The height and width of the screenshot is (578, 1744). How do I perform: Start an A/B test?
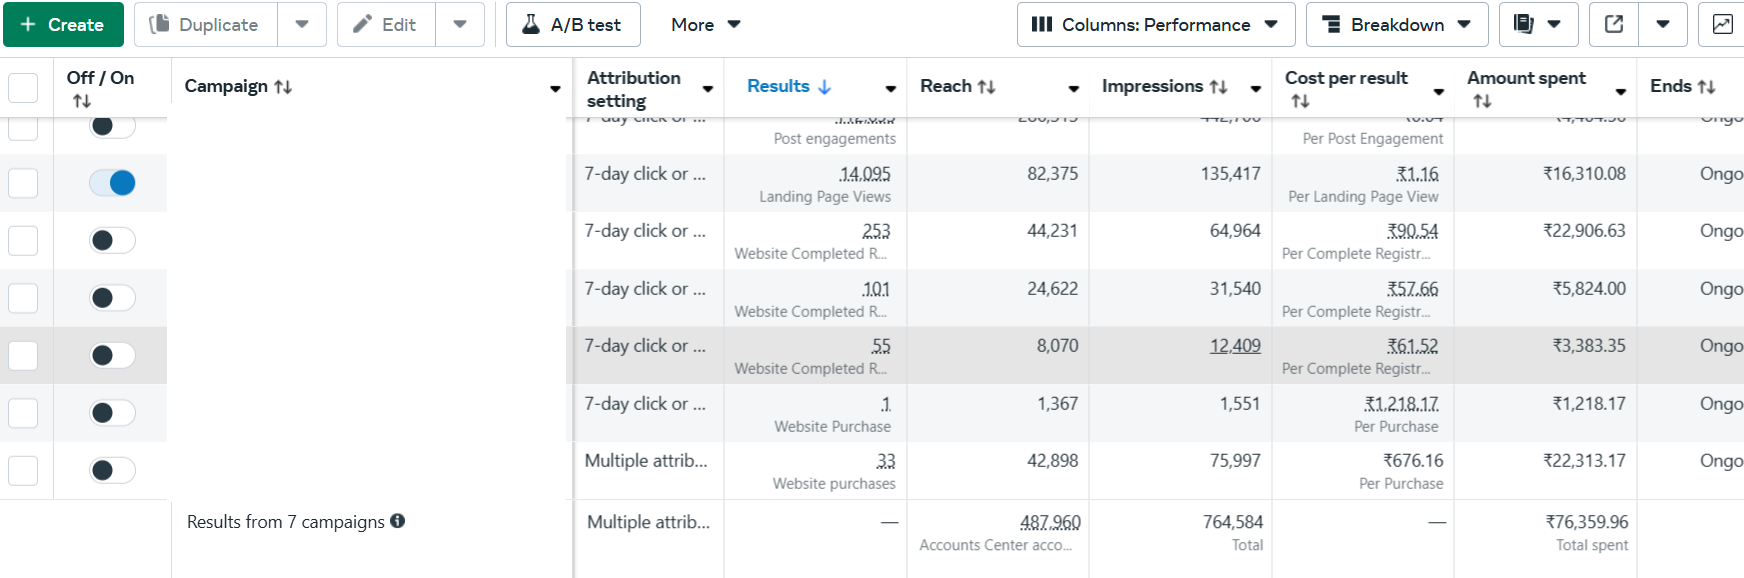coord(573,24)
